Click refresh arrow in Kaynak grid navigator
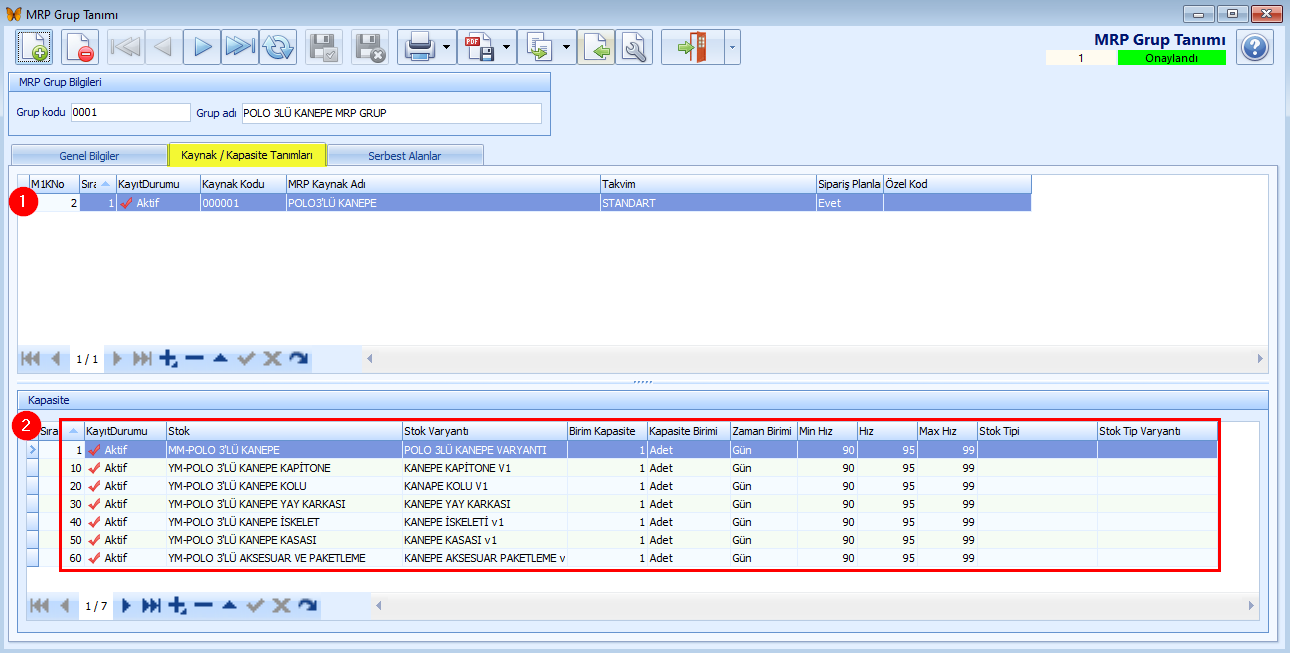The image size is (1290, 653). (298, 358)
